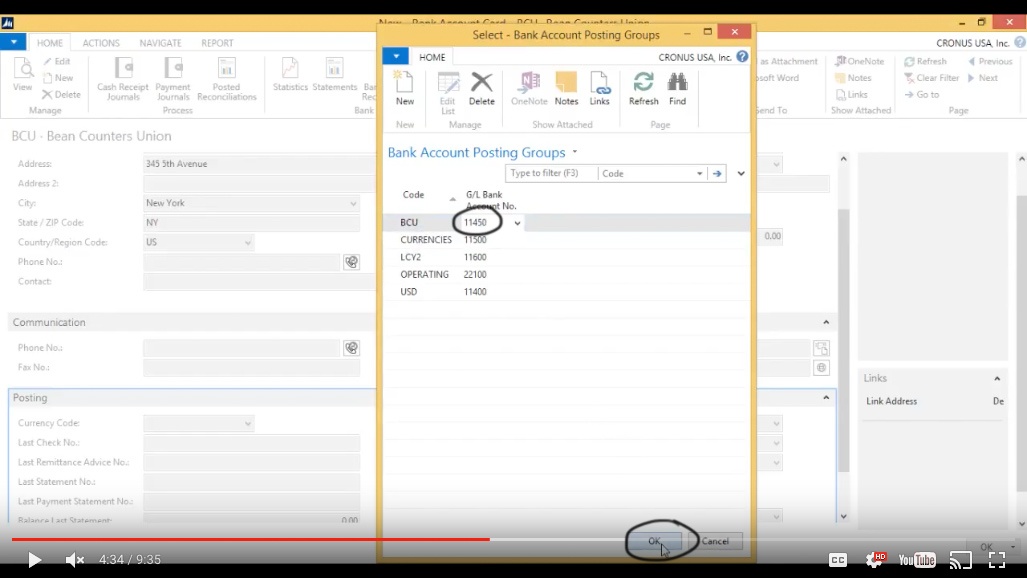Open Cash Receipt Journals
Viewport: 1027px width, 578px height.
click(x=122, y=79)
